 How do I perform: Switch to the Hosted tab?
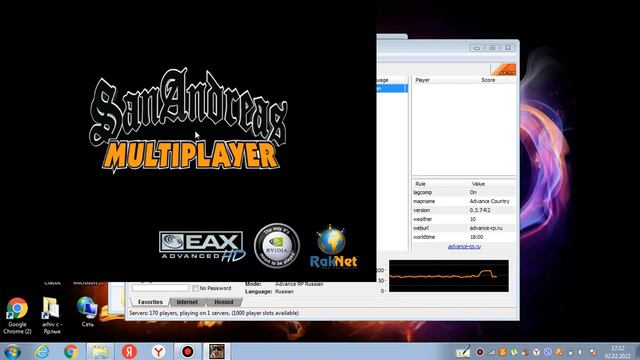coord(224,302)
